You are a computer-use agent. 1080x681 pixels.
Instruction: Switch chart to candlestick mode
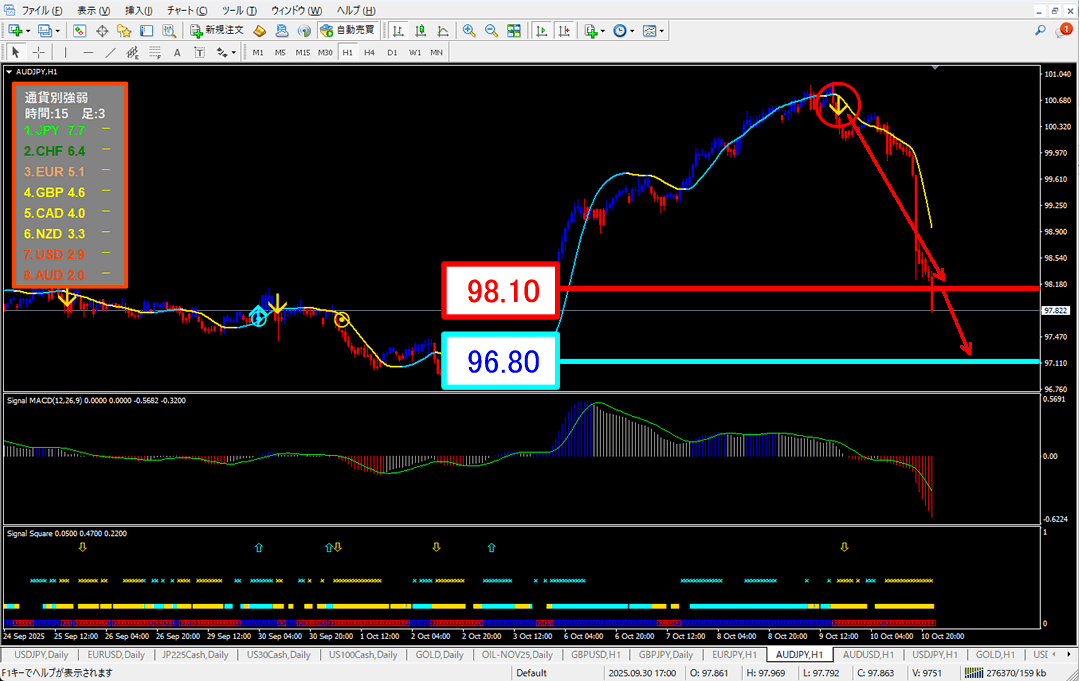click(x=421, y=30)
